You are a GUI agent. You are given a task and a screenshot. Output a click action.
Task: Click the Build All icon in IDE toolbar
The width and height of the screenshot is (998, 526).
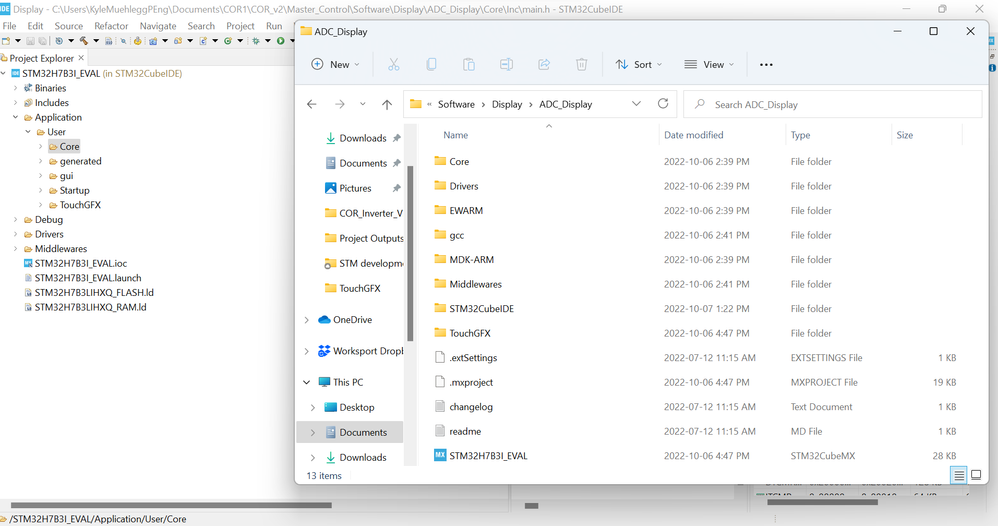[108, 41]
